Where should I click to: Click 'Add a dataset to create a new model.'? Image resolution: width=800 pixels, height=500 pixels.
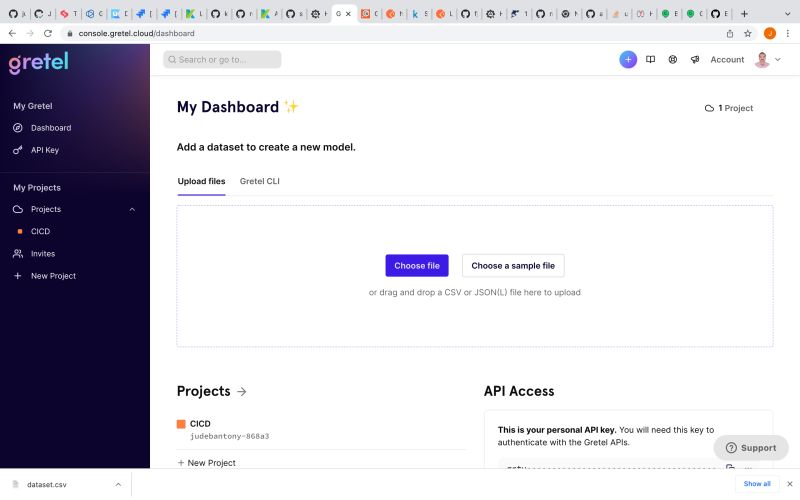pyautogui.click(x=266, y=147)
